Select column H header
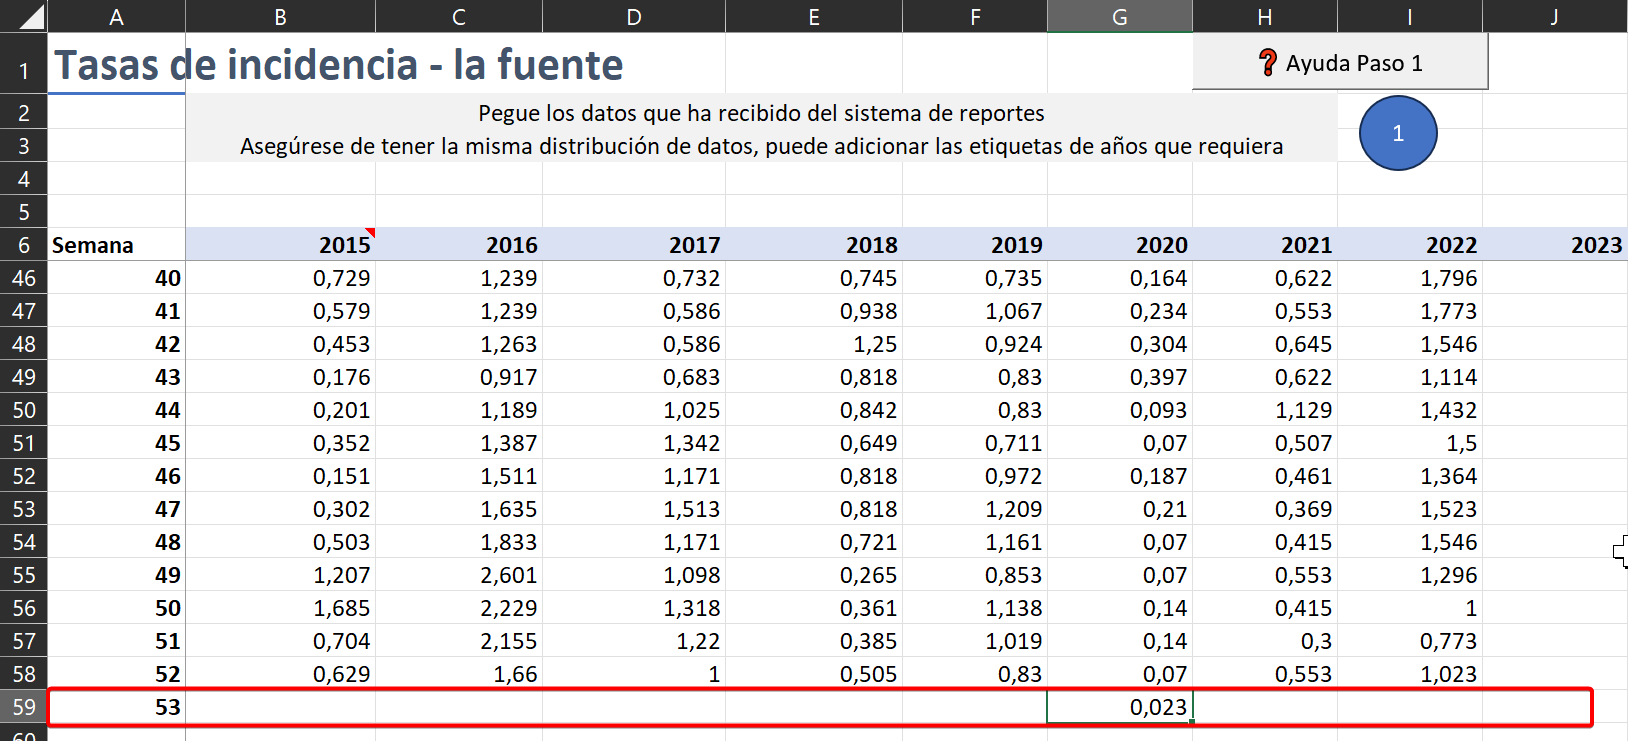This screenshot has width=1628, height=741. coord(1265,16)
